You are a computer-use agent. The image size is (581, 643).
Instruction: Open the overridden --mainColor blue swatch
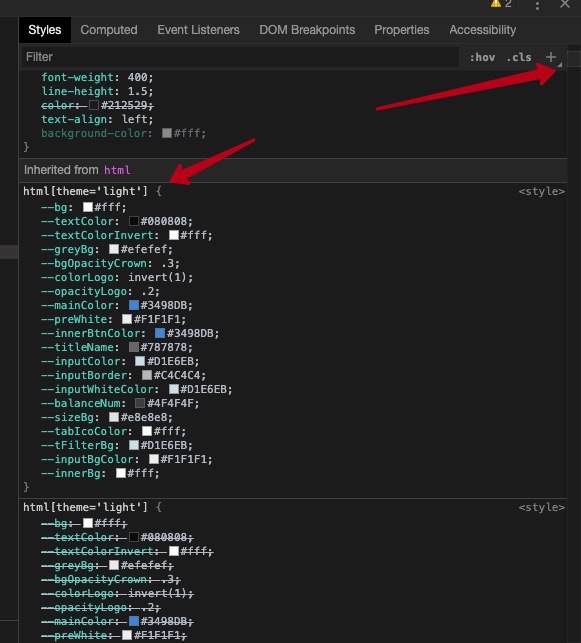tap(134, 621)
